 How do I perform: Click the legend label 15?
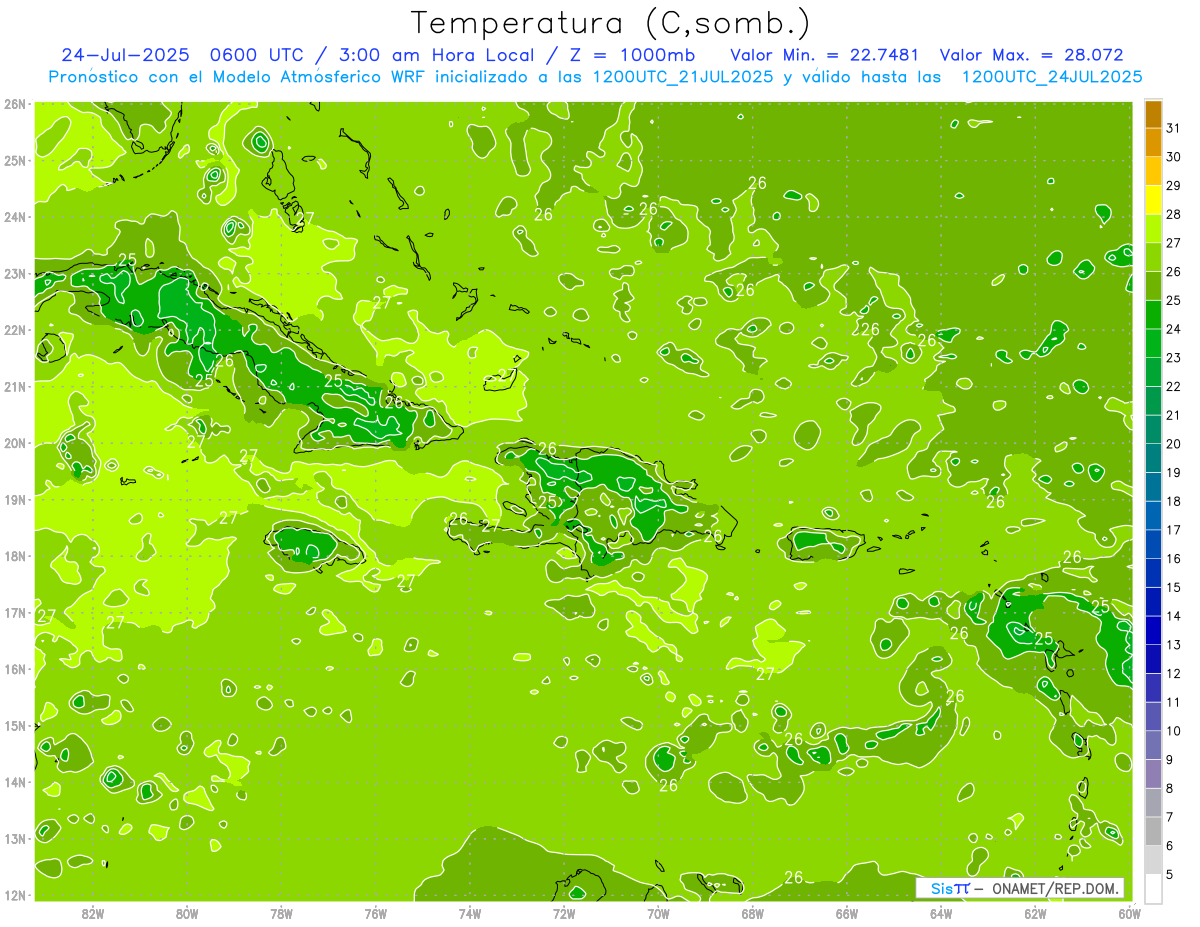(x=1173, y=587)
